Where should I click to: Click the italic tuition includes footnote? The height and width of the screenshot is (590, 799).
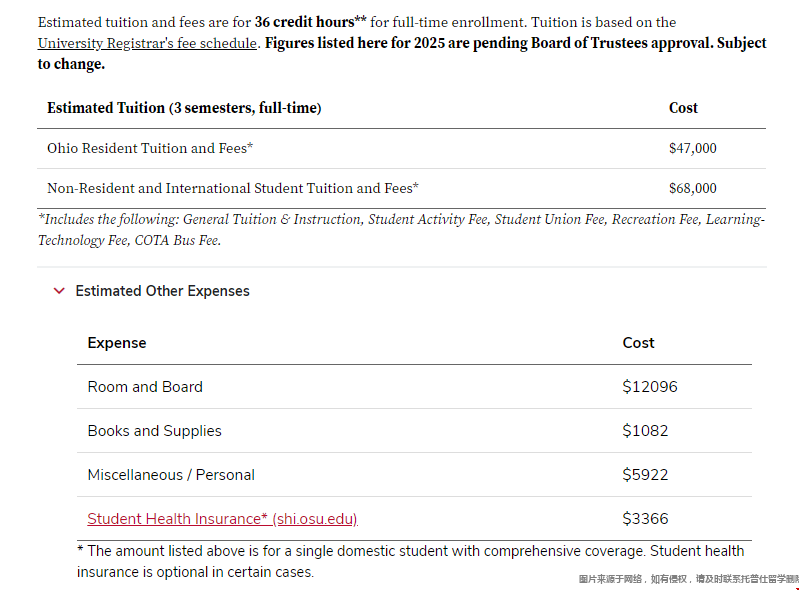pos(402,230)
